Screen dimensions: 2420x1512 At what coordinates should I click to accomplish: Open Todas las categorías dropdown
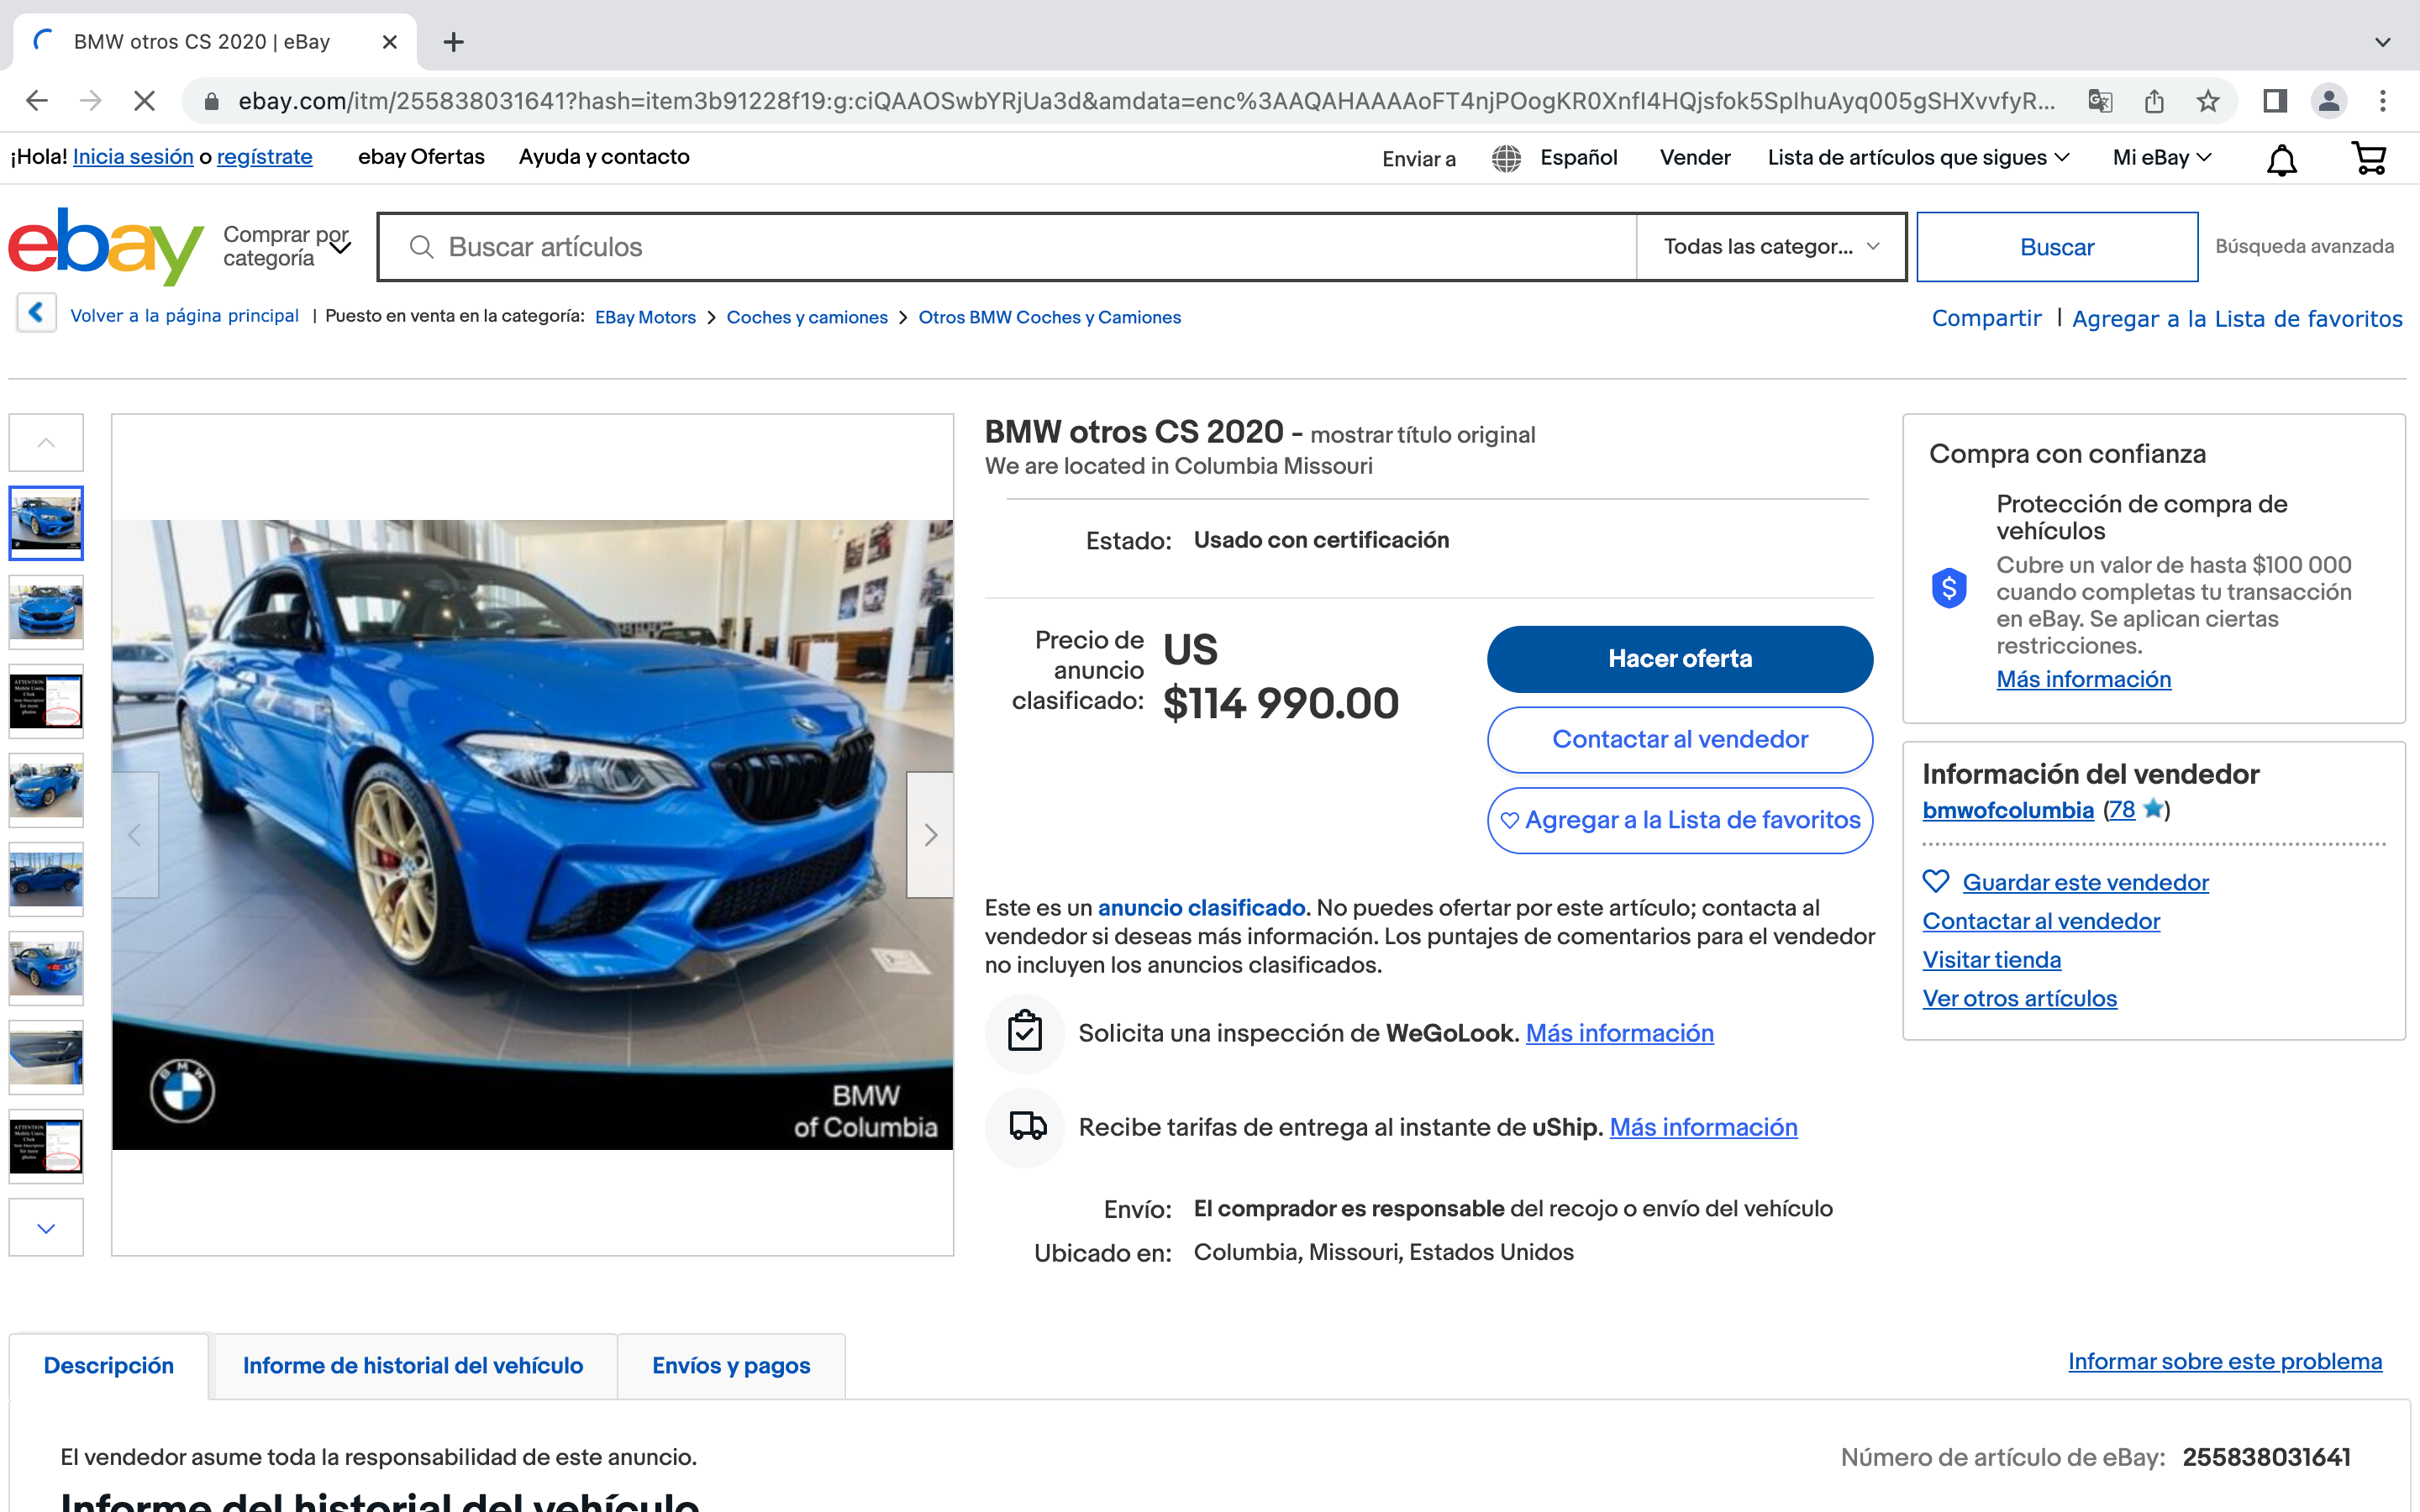pos(1771,246)
